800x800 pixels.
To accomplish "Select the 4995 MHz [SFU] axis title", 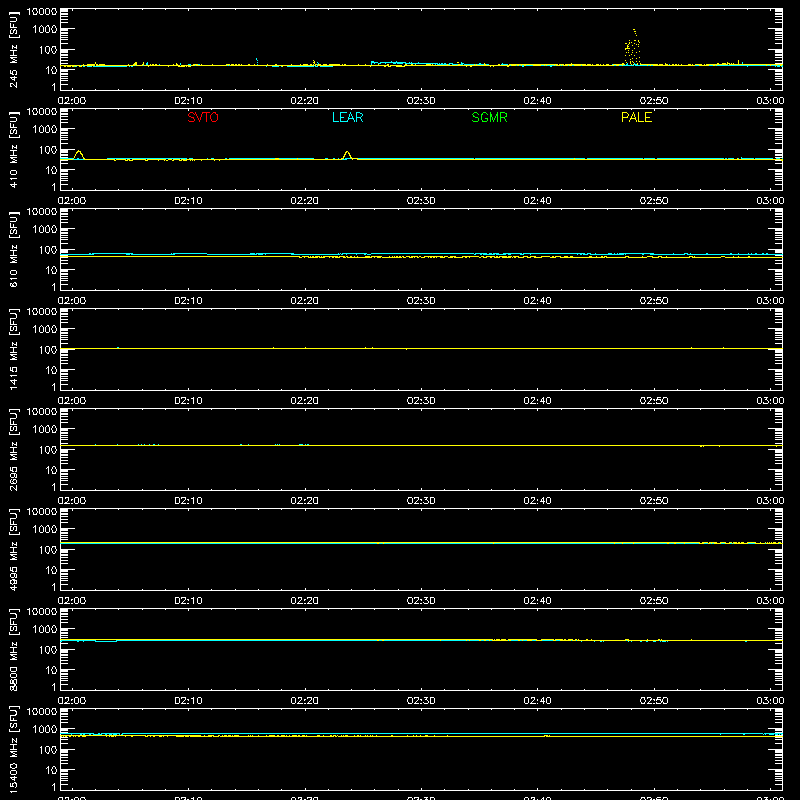I will 13,549.
